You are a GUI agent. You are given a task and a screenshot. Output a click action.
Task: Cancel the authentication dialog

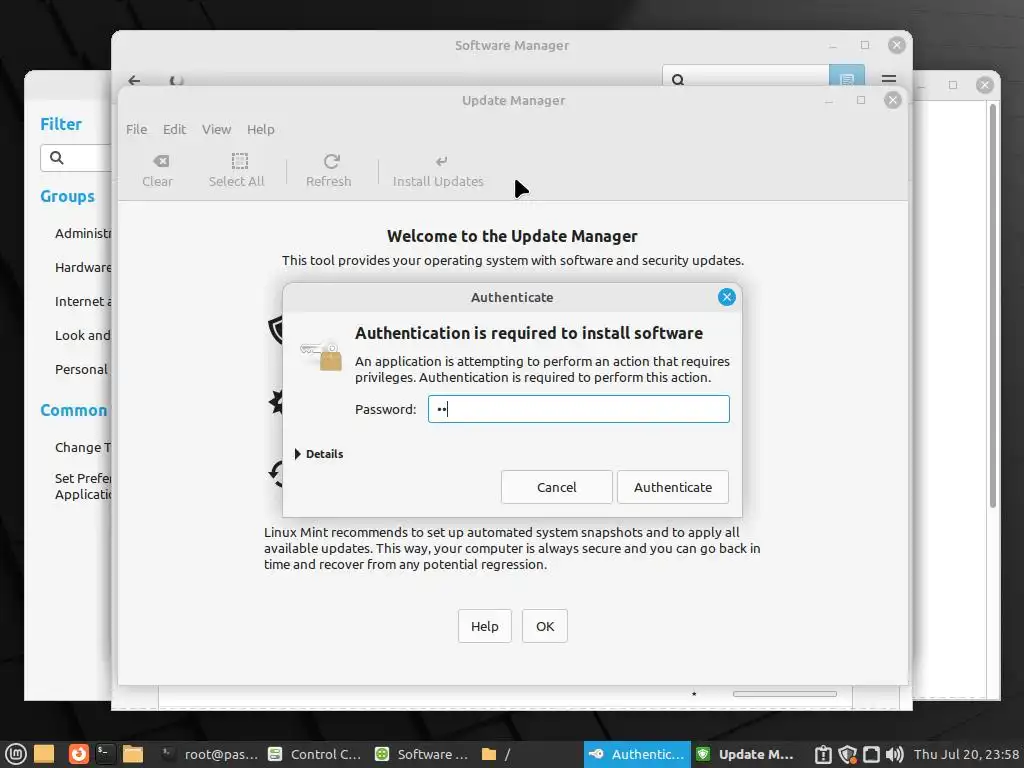pyautogui.click(x=556, y=487)
